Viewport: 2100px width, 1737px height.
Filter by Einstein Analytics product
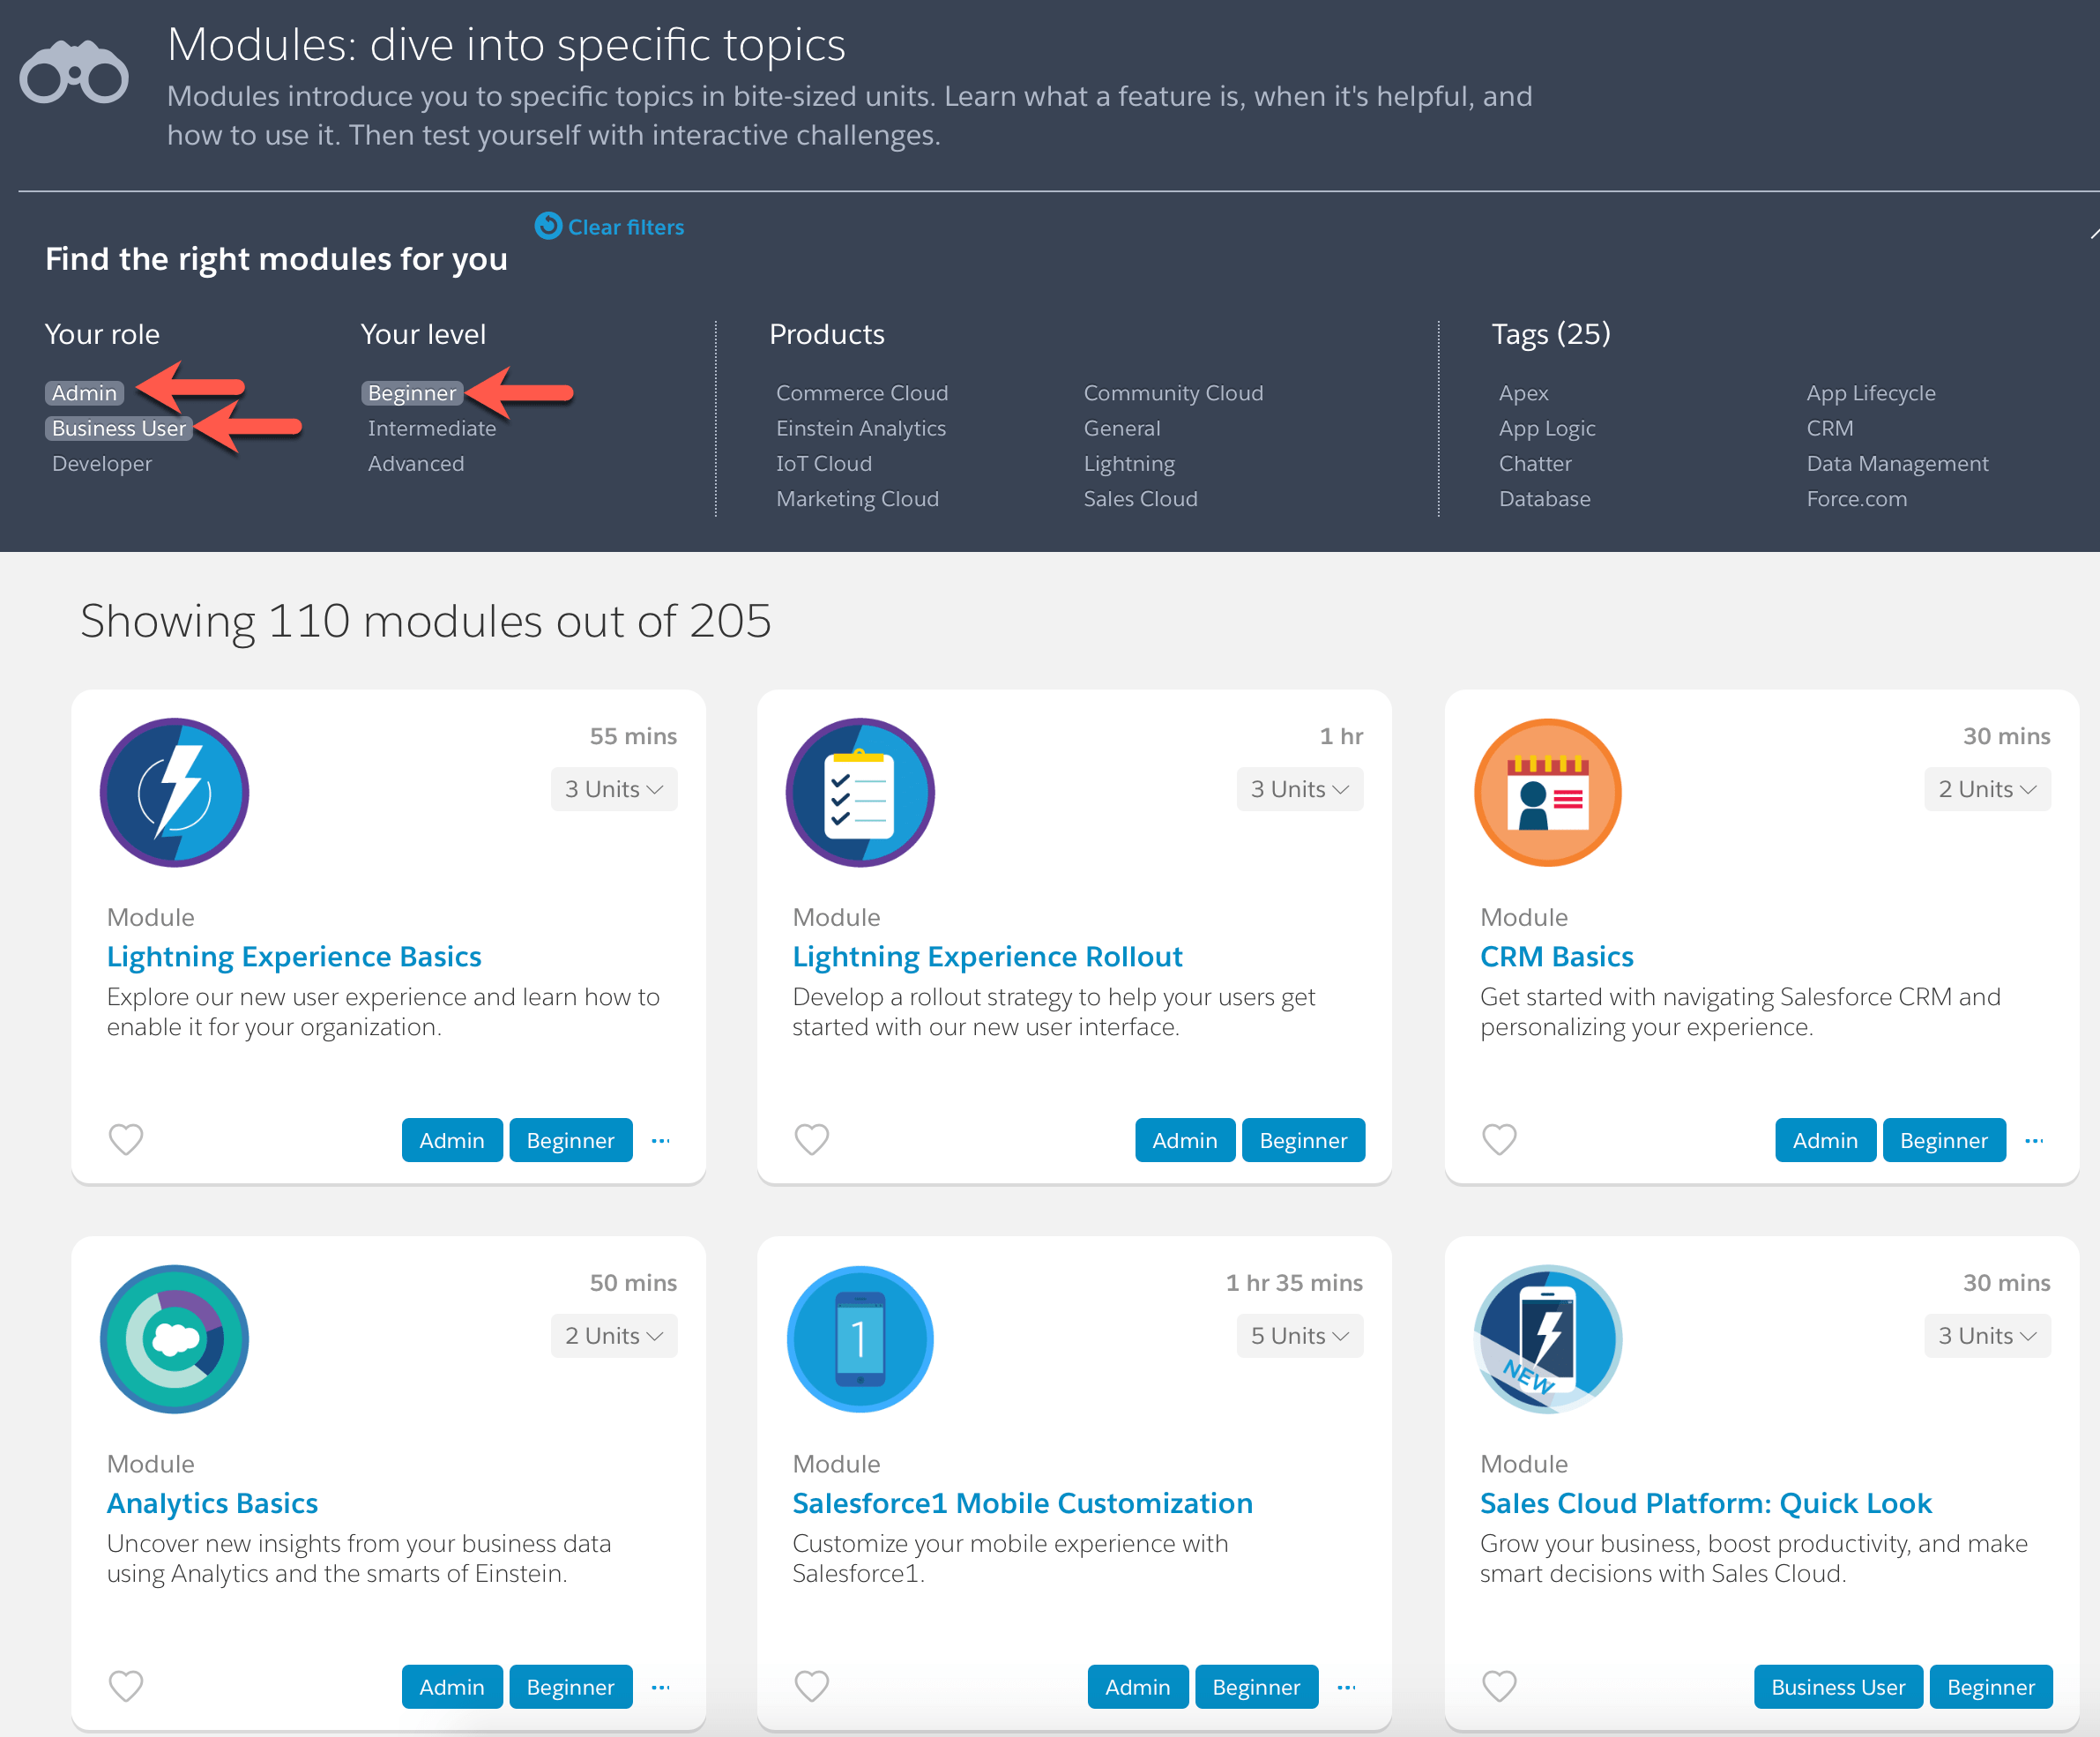(861, 428)
